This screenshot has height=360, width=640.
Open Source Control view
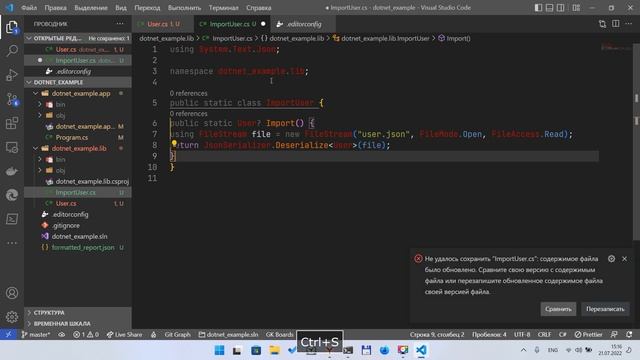(12, 99)
